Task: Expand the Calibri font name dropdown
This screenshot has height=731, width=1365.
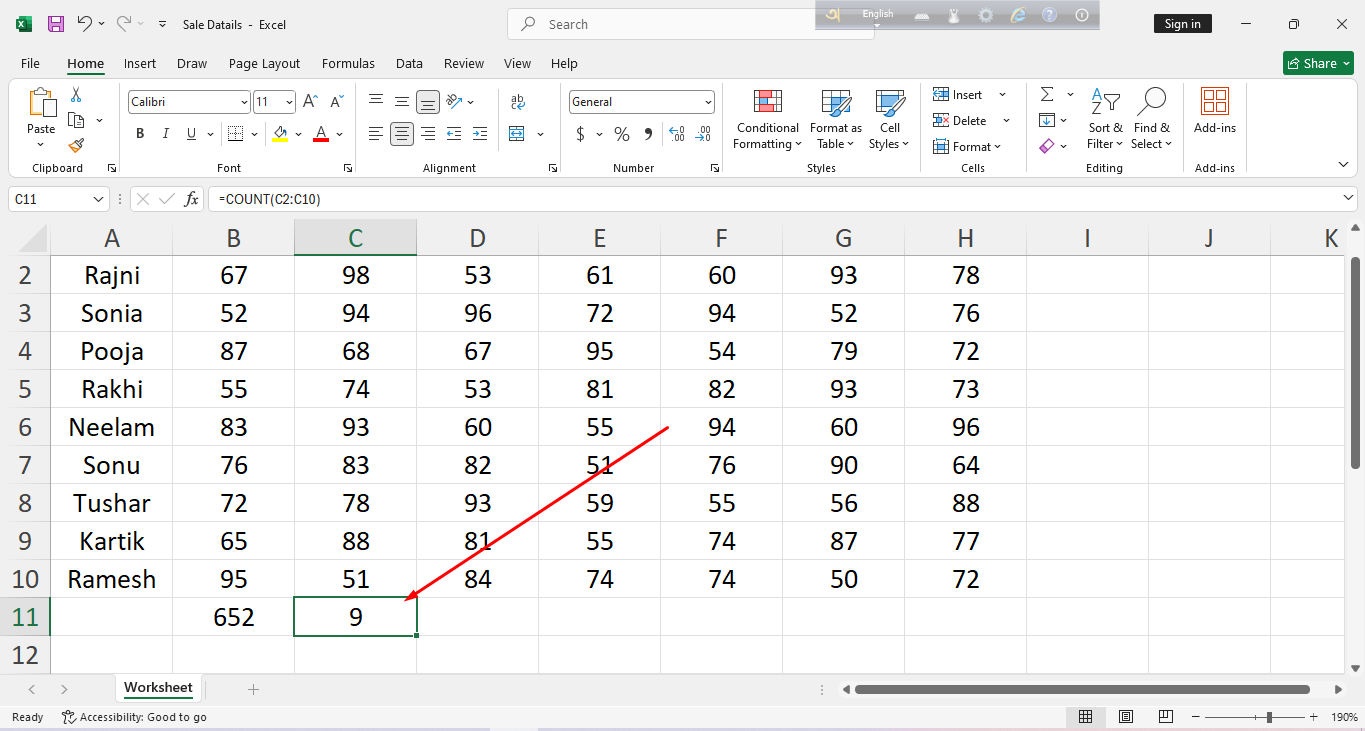Action: point(244,102)
